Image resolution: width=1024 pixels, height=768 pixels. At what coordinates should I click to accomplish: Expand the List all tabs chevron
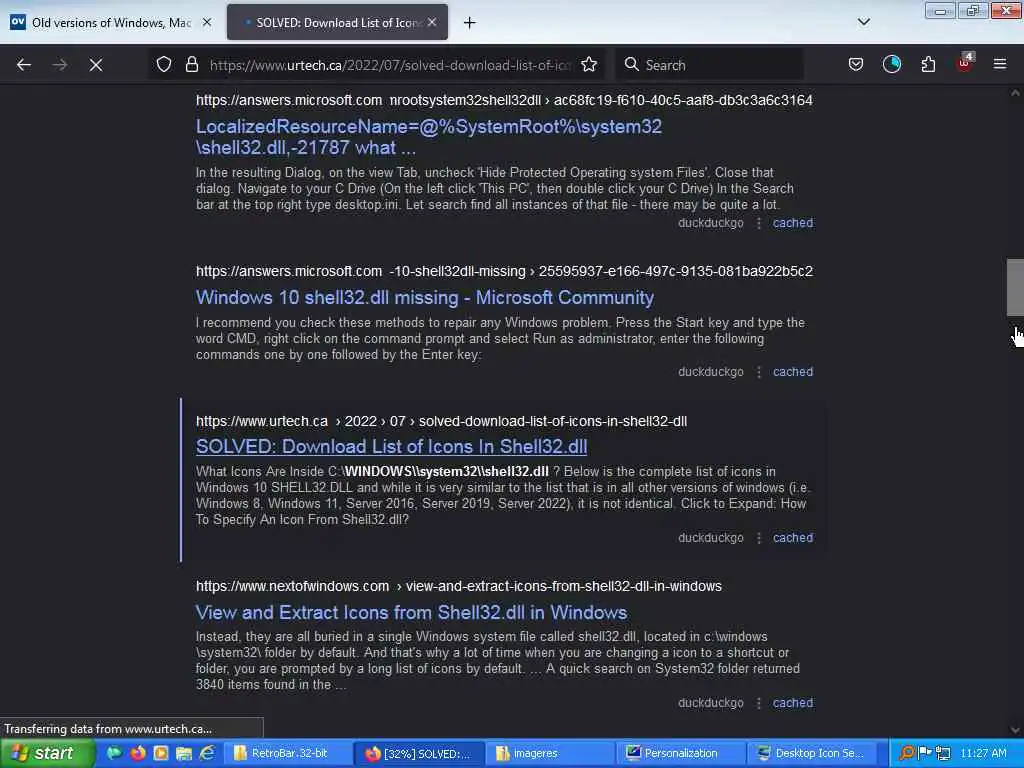(863, 22)
